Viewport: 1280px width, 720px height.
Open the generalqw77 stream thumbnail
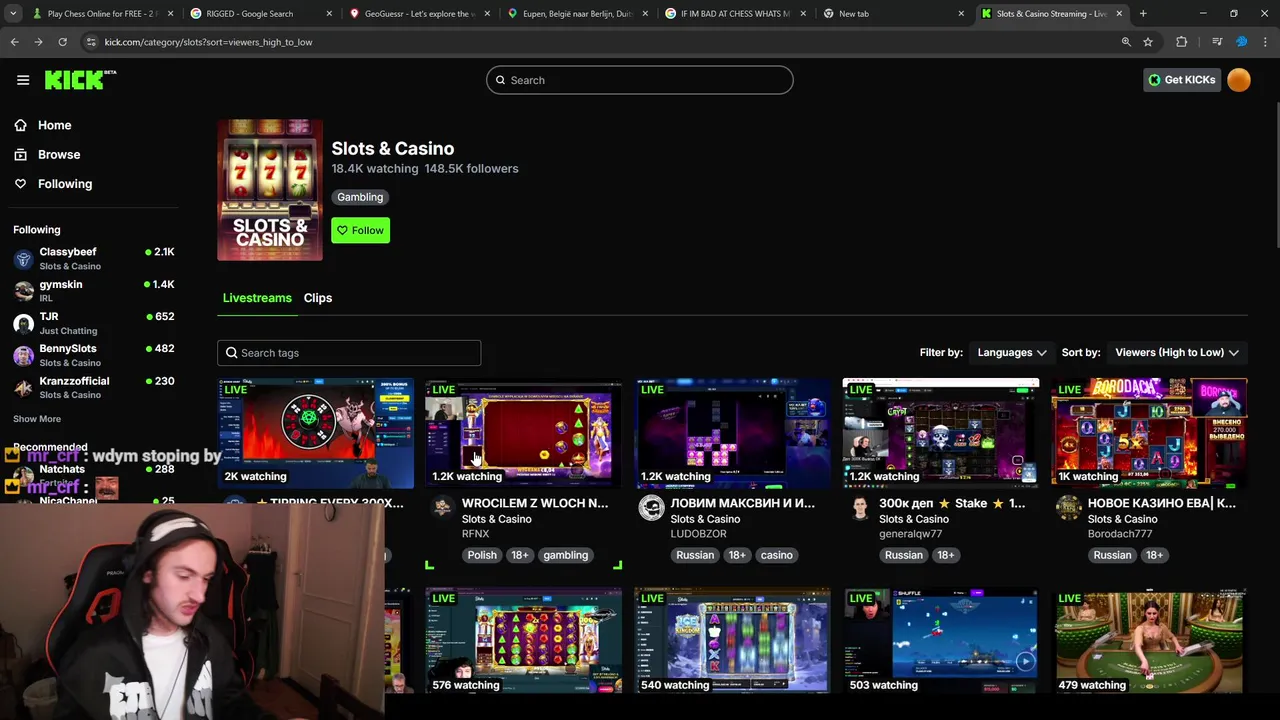(x=941, y=433)
